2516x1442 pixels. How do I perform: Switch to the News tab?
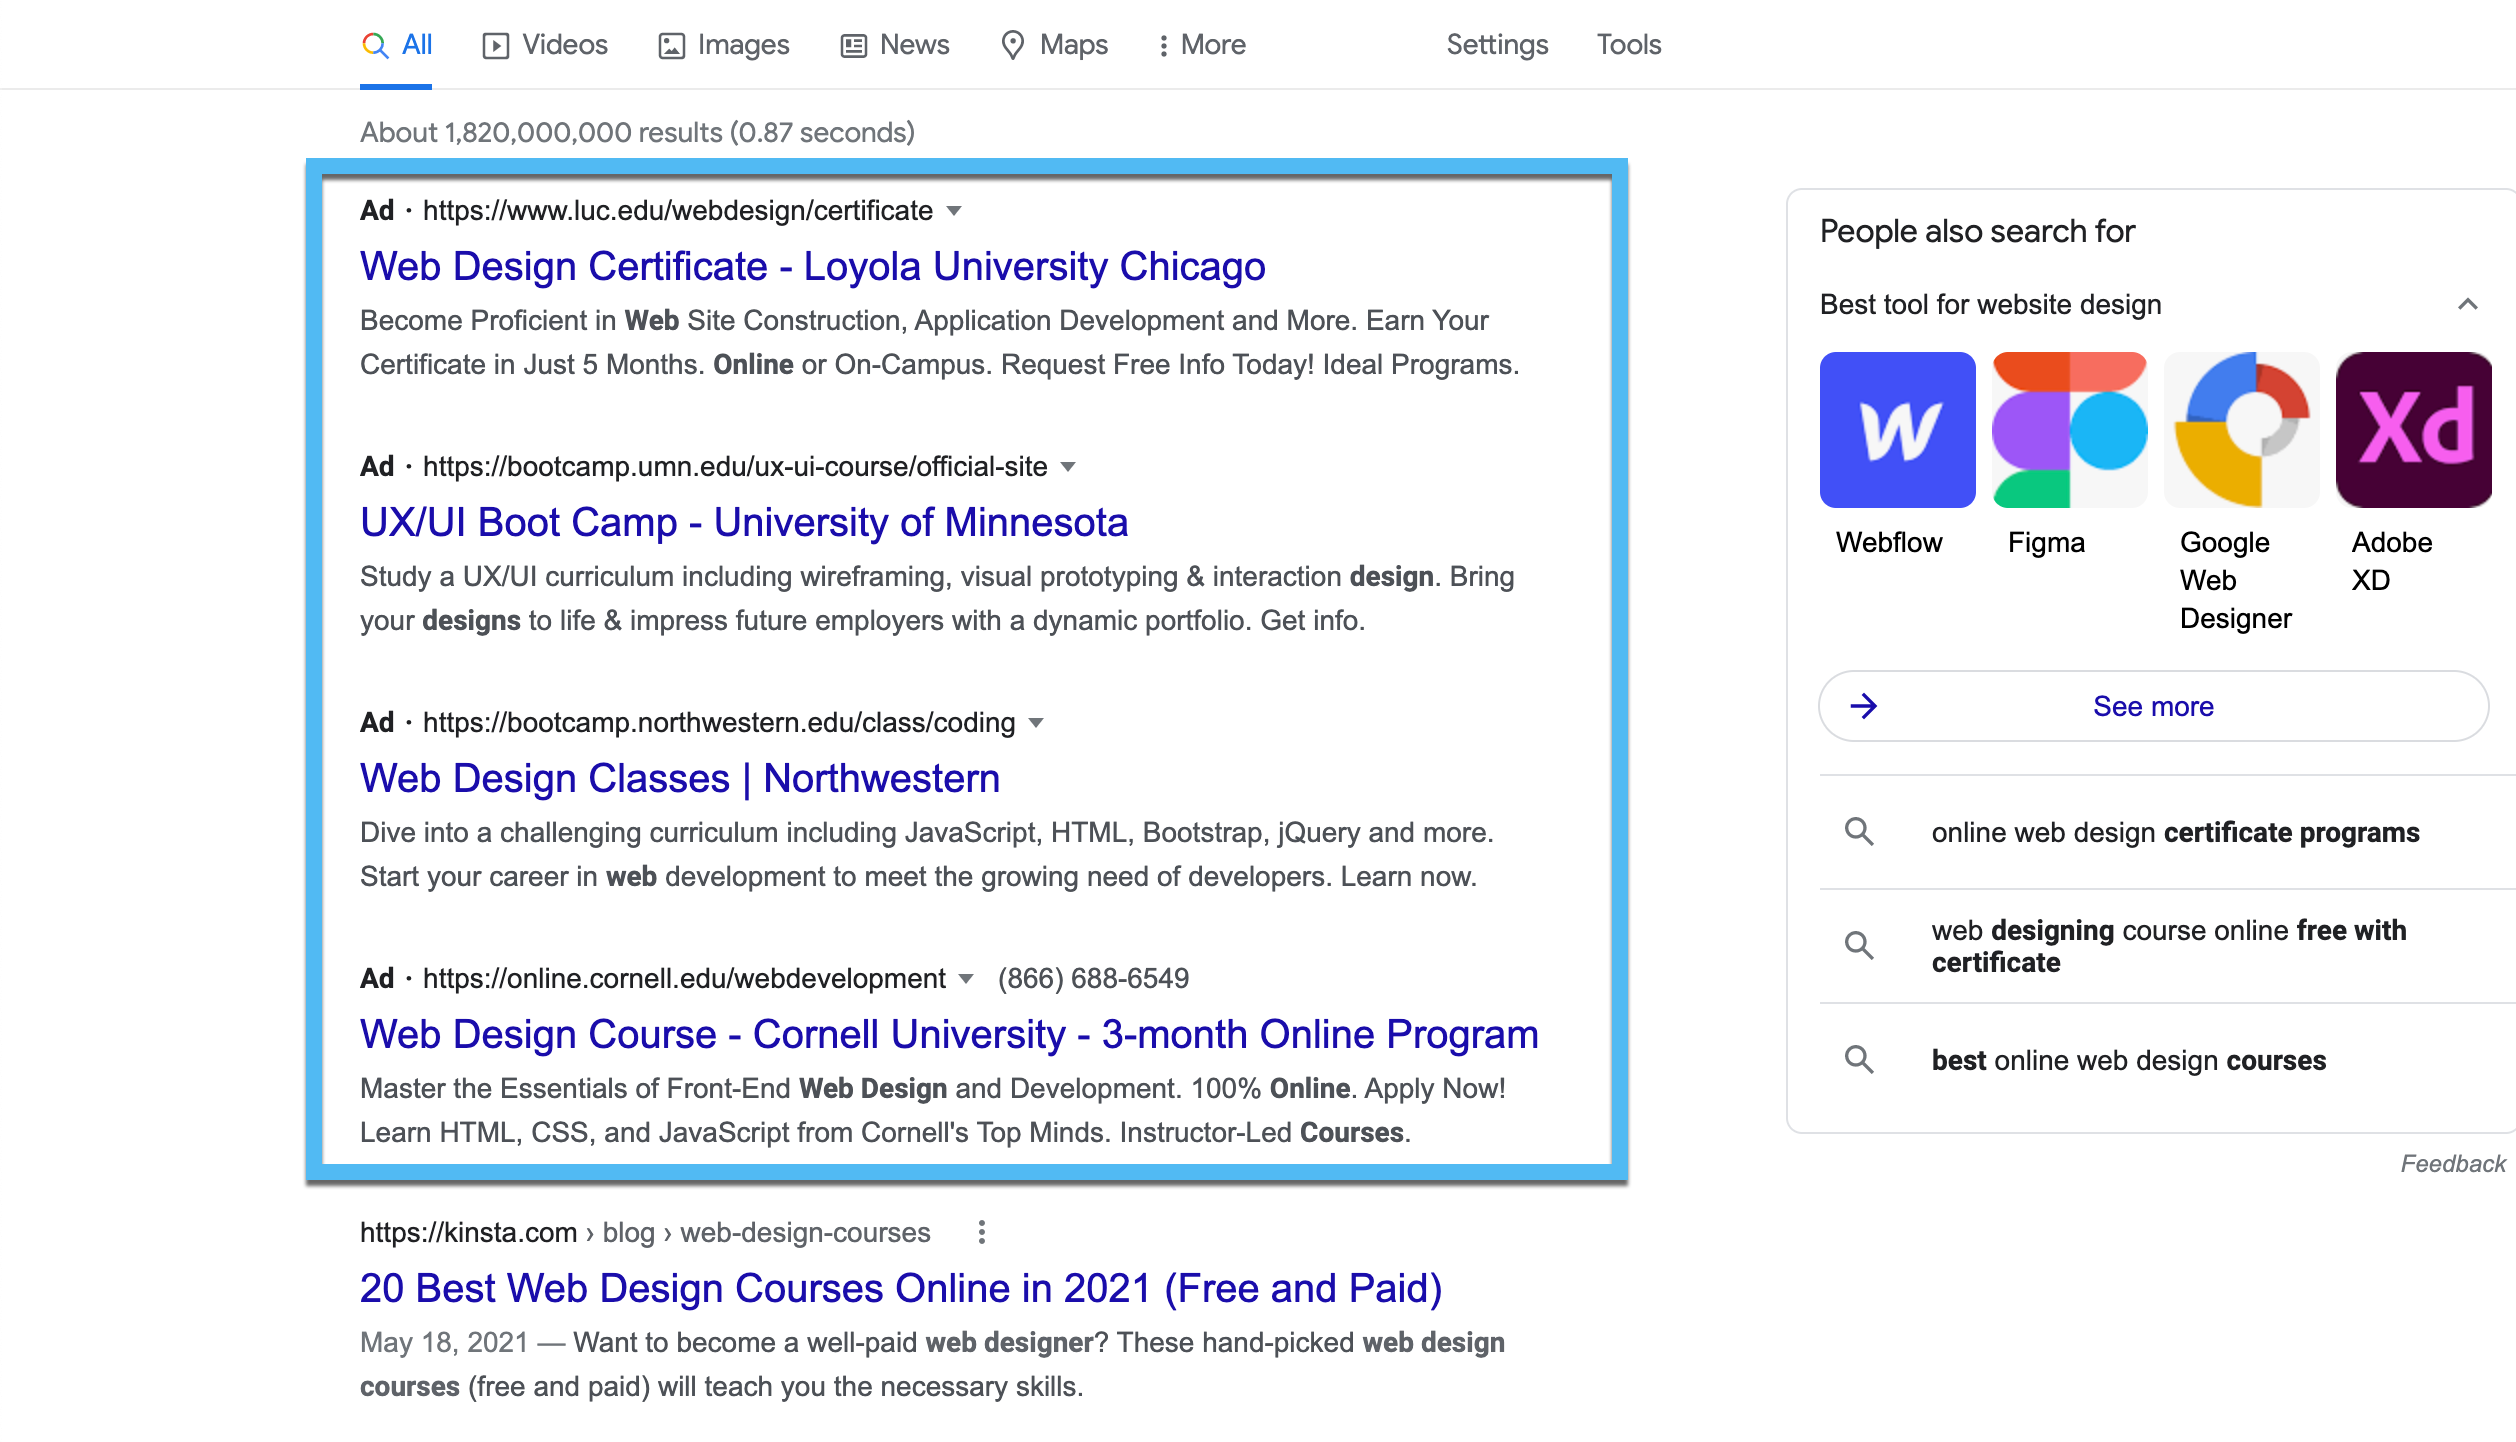[x=895, y=45]
